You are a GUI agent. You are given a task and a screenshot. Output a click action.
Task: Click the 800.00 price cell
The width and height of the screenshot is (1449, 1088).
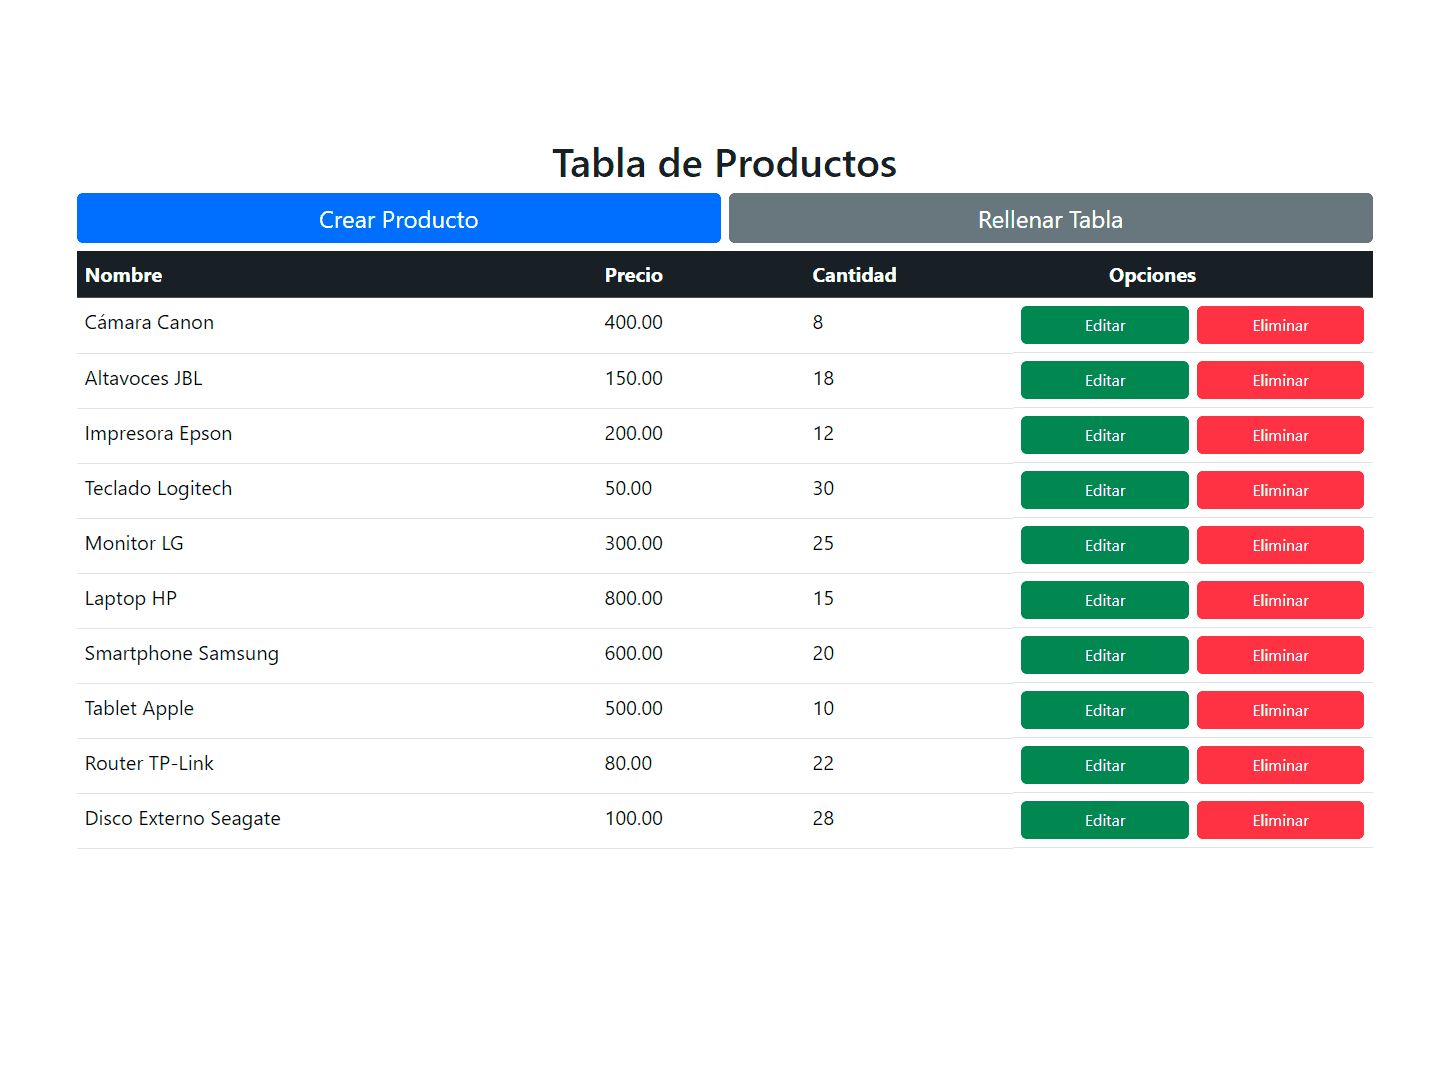pyautogui.click(x=700, y=600)
